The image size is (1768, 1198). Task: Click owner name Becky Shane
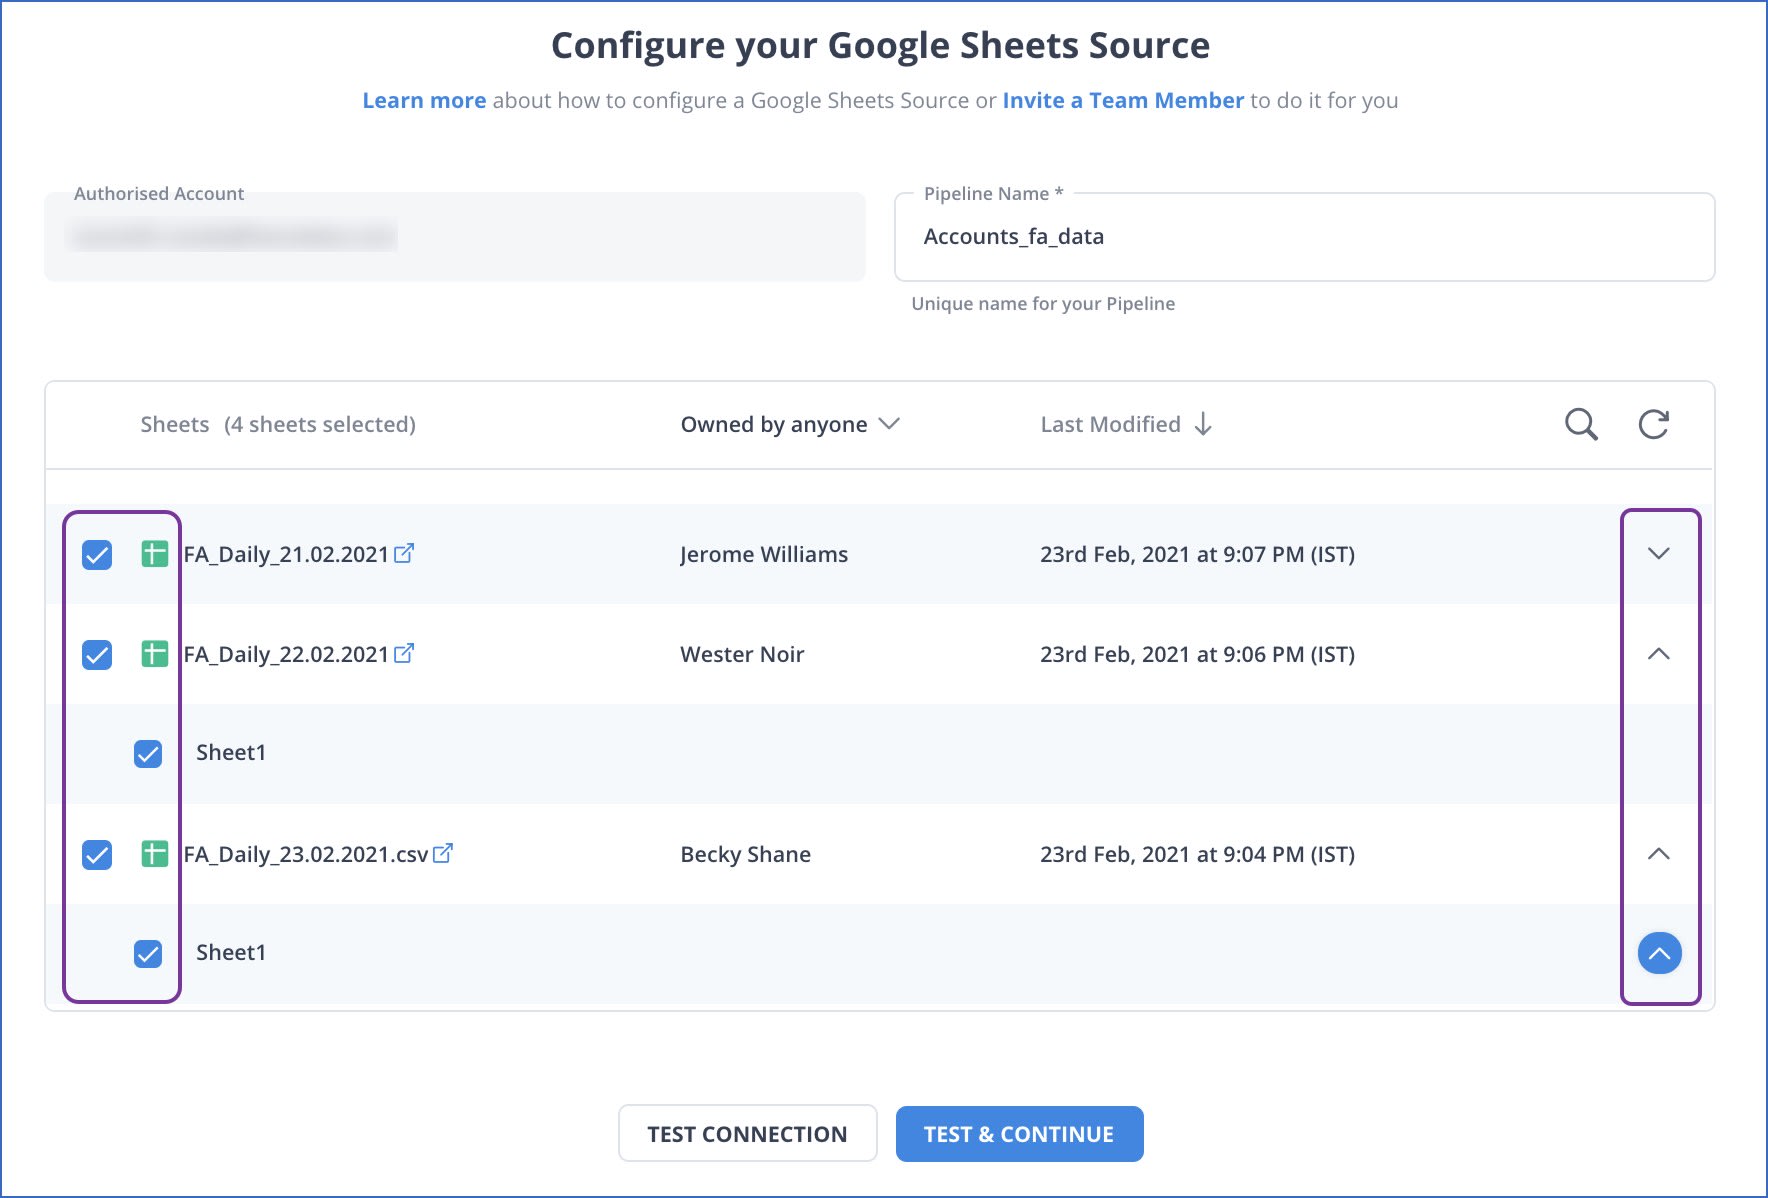(x=745, y=854)
